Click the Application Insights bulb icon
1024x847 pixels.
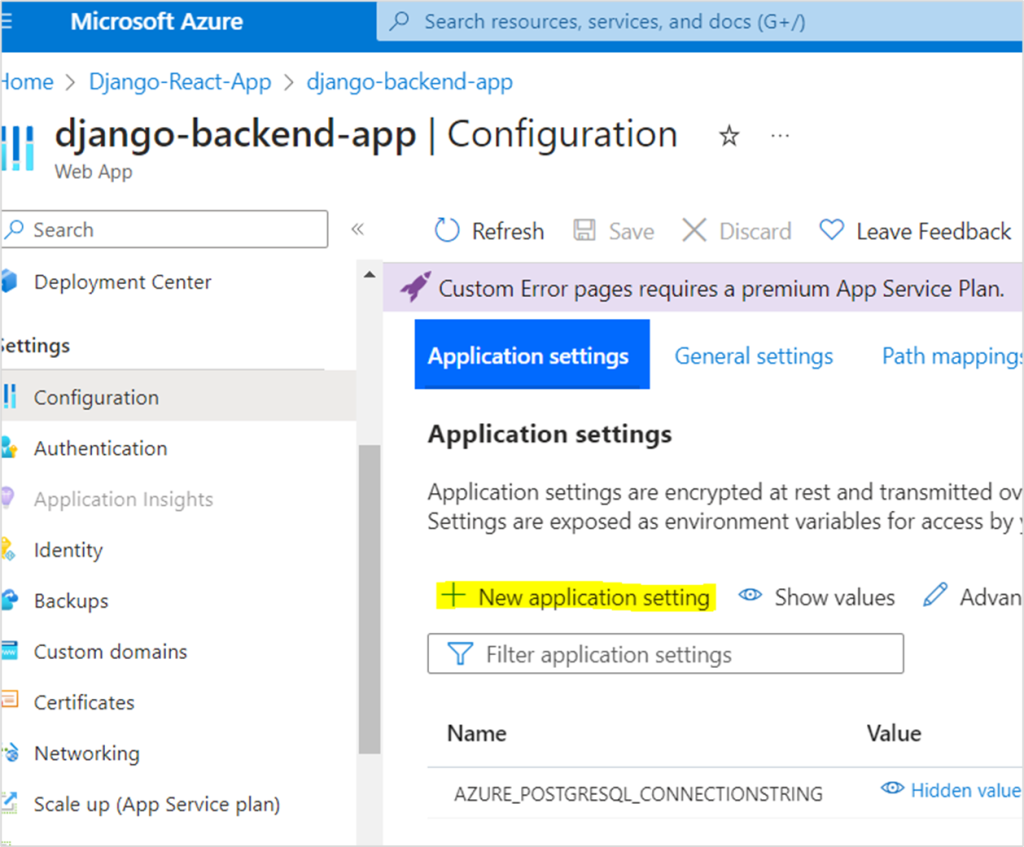[7, 498]
